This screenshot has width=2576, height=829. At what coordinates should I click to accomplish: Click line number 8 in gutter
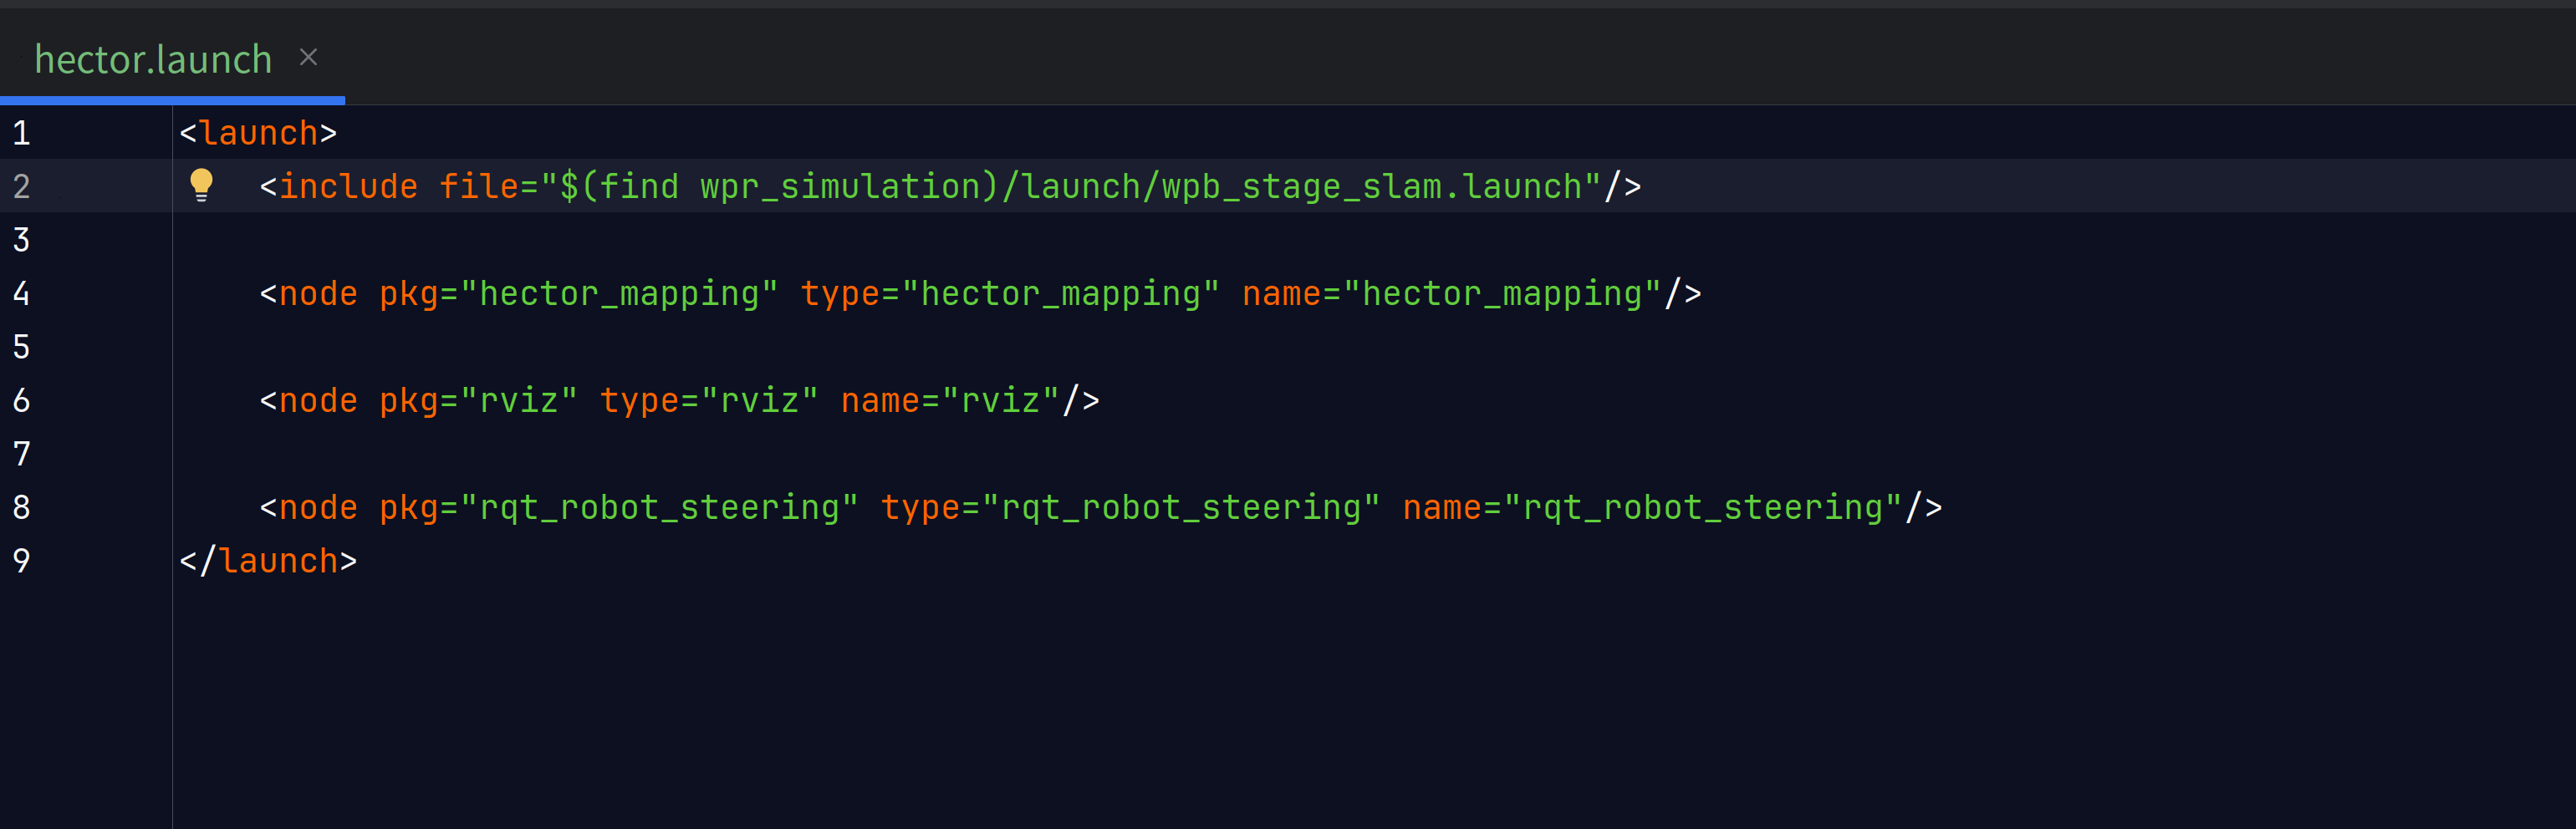pyautogui.click(x=21, y=508)
